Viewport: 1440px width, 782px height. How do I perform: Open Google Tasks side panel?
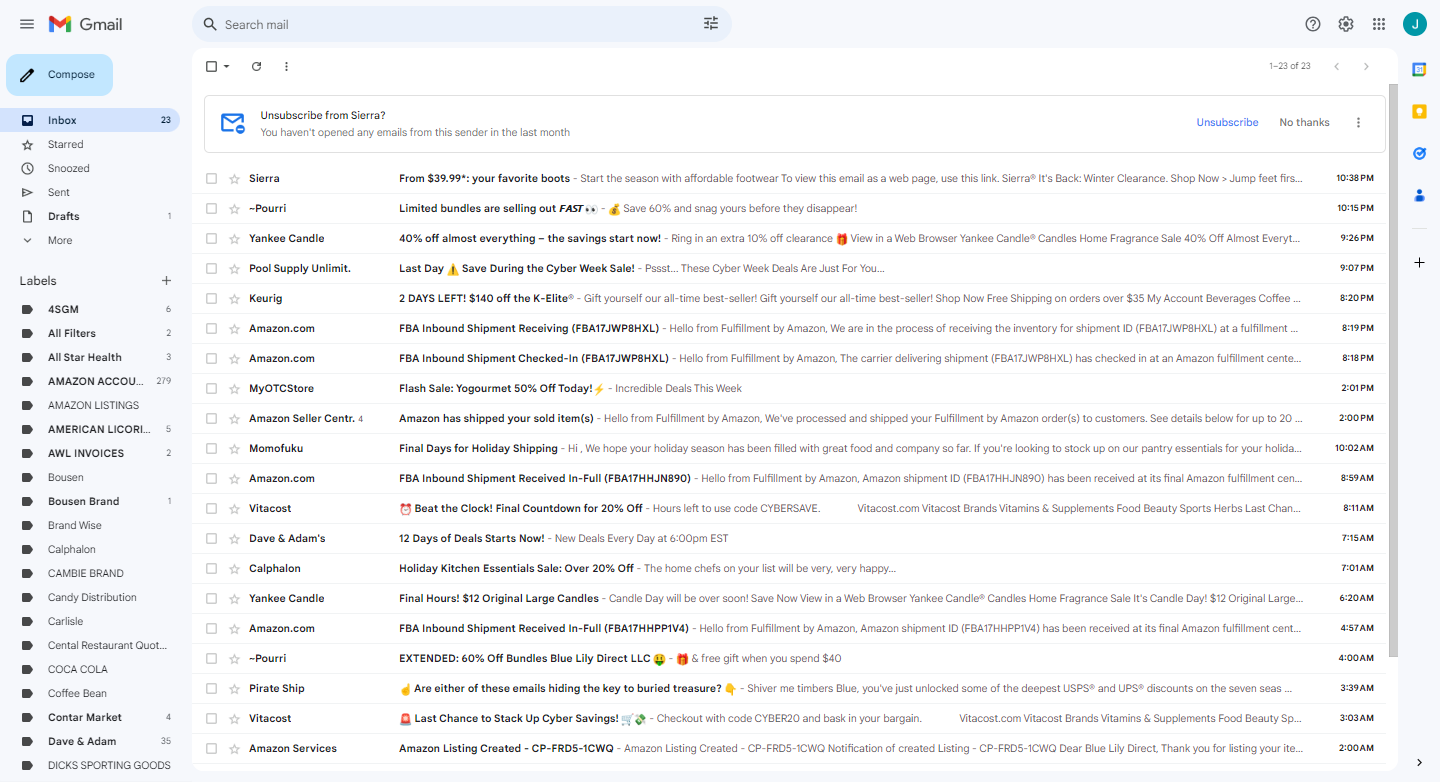point(1419,153)
